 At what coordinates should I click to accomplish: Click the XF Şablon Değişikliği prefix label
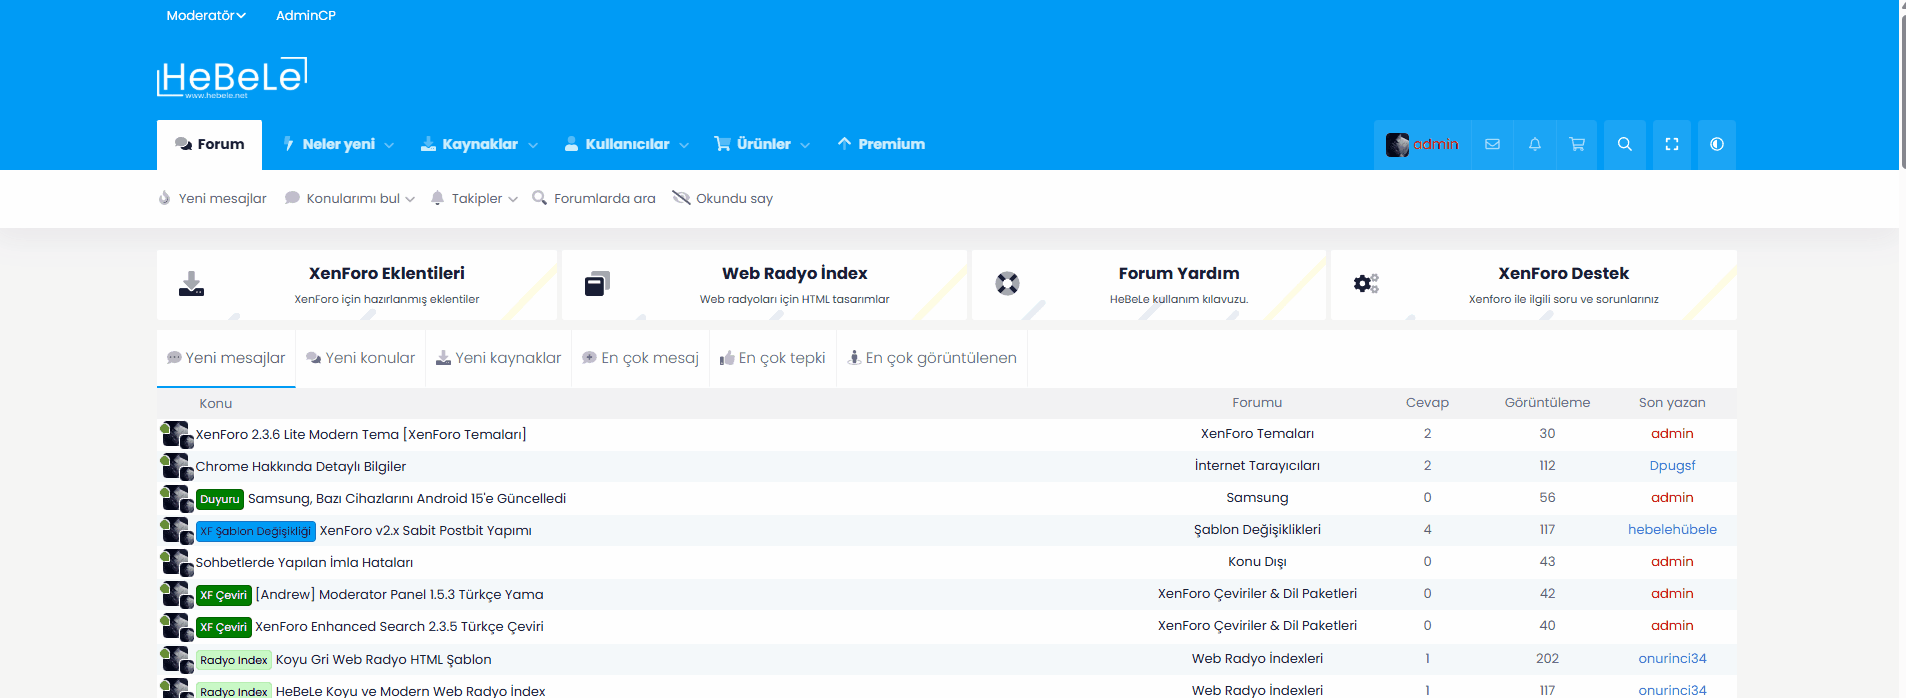tap(256, 531)
